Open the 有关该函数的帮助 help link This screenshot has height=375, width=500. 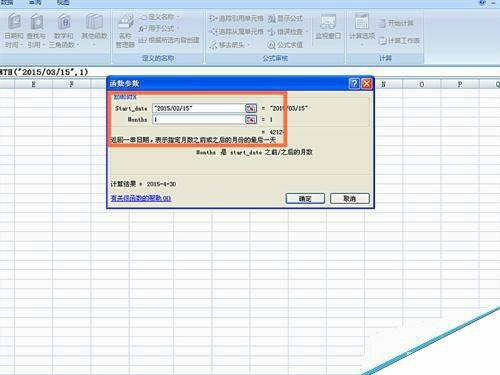pos(141,198)
